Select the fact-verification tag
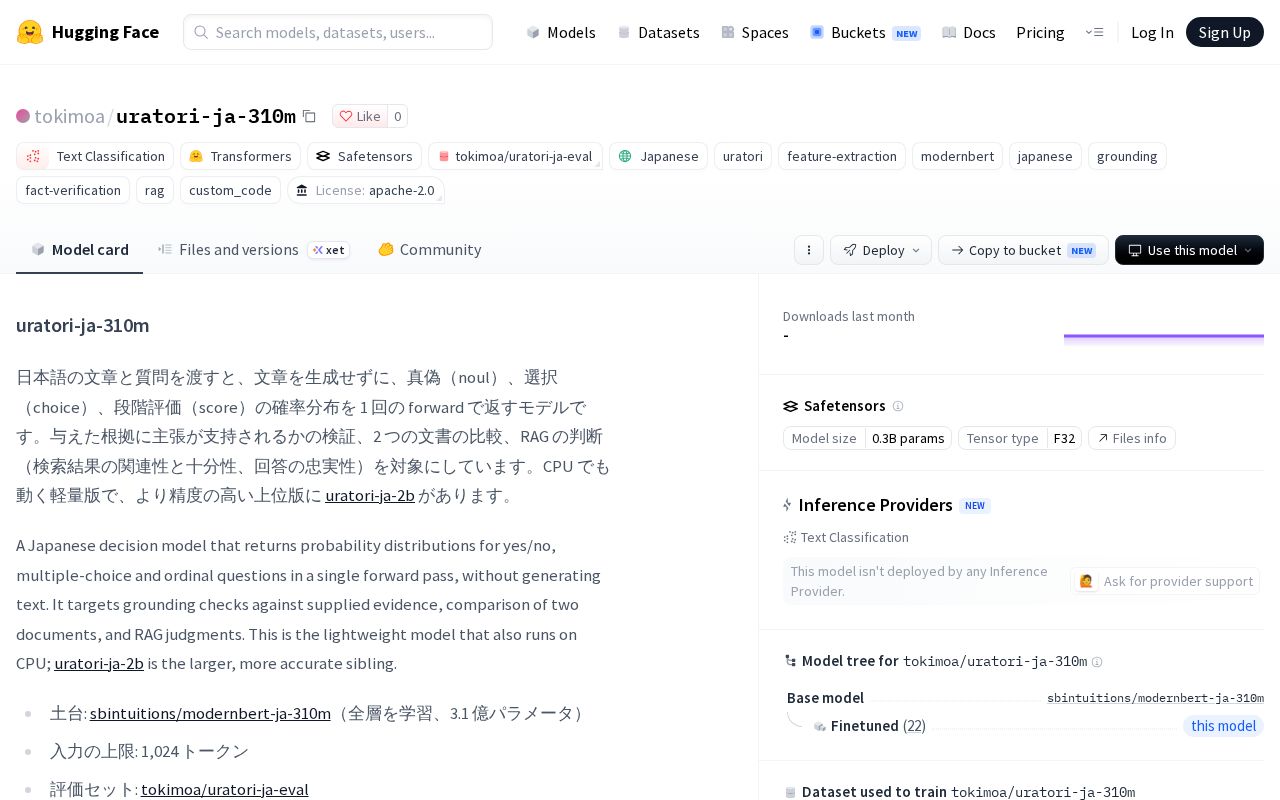1280x800 pixels. coord(73,190)
